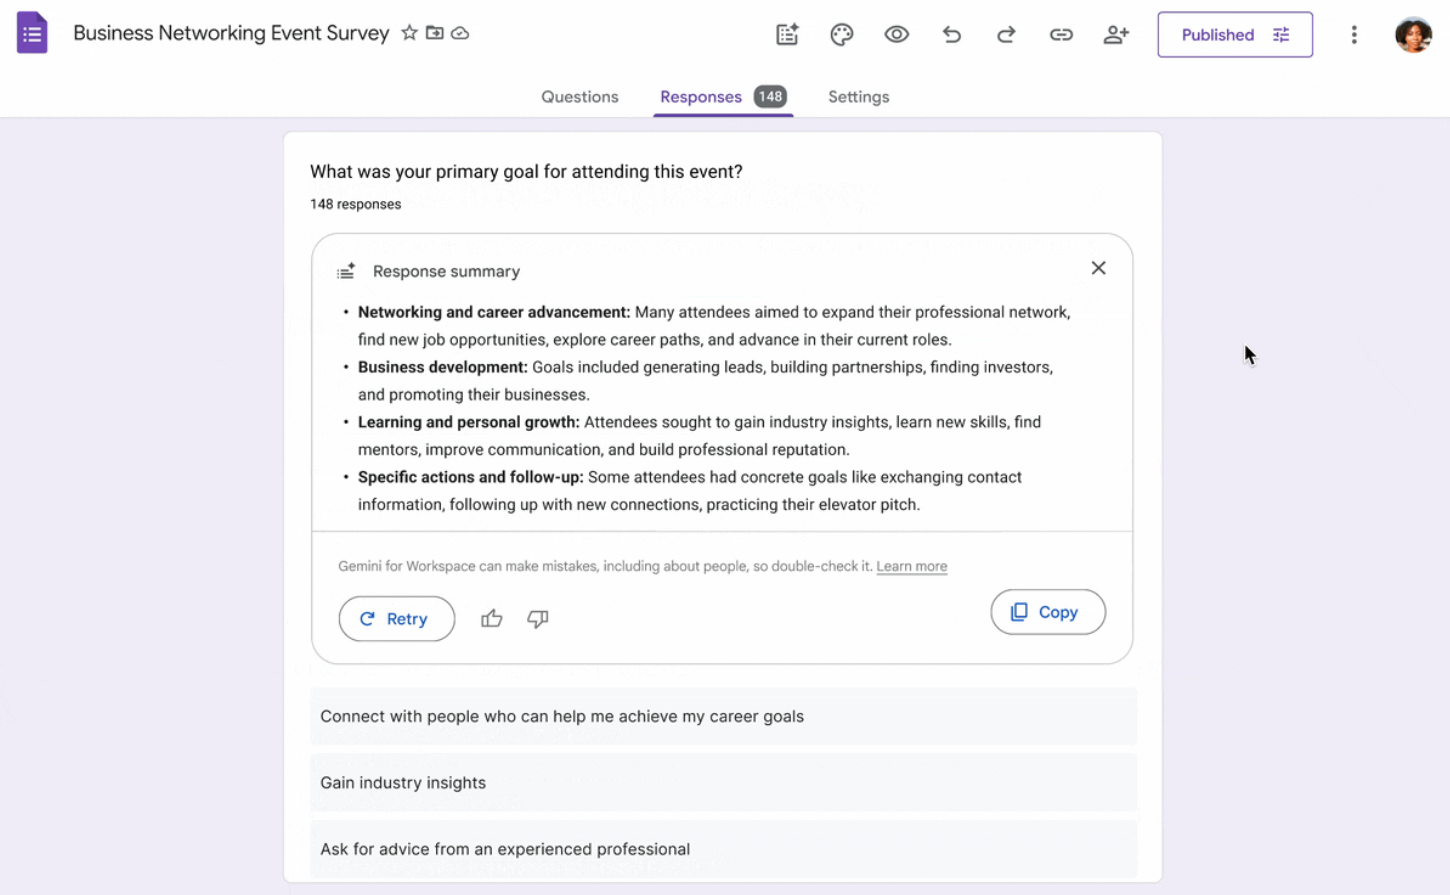Open the account profile avatar menu
The width and height of the screenshot is (1450, 895).
(x=1412, y=33)
